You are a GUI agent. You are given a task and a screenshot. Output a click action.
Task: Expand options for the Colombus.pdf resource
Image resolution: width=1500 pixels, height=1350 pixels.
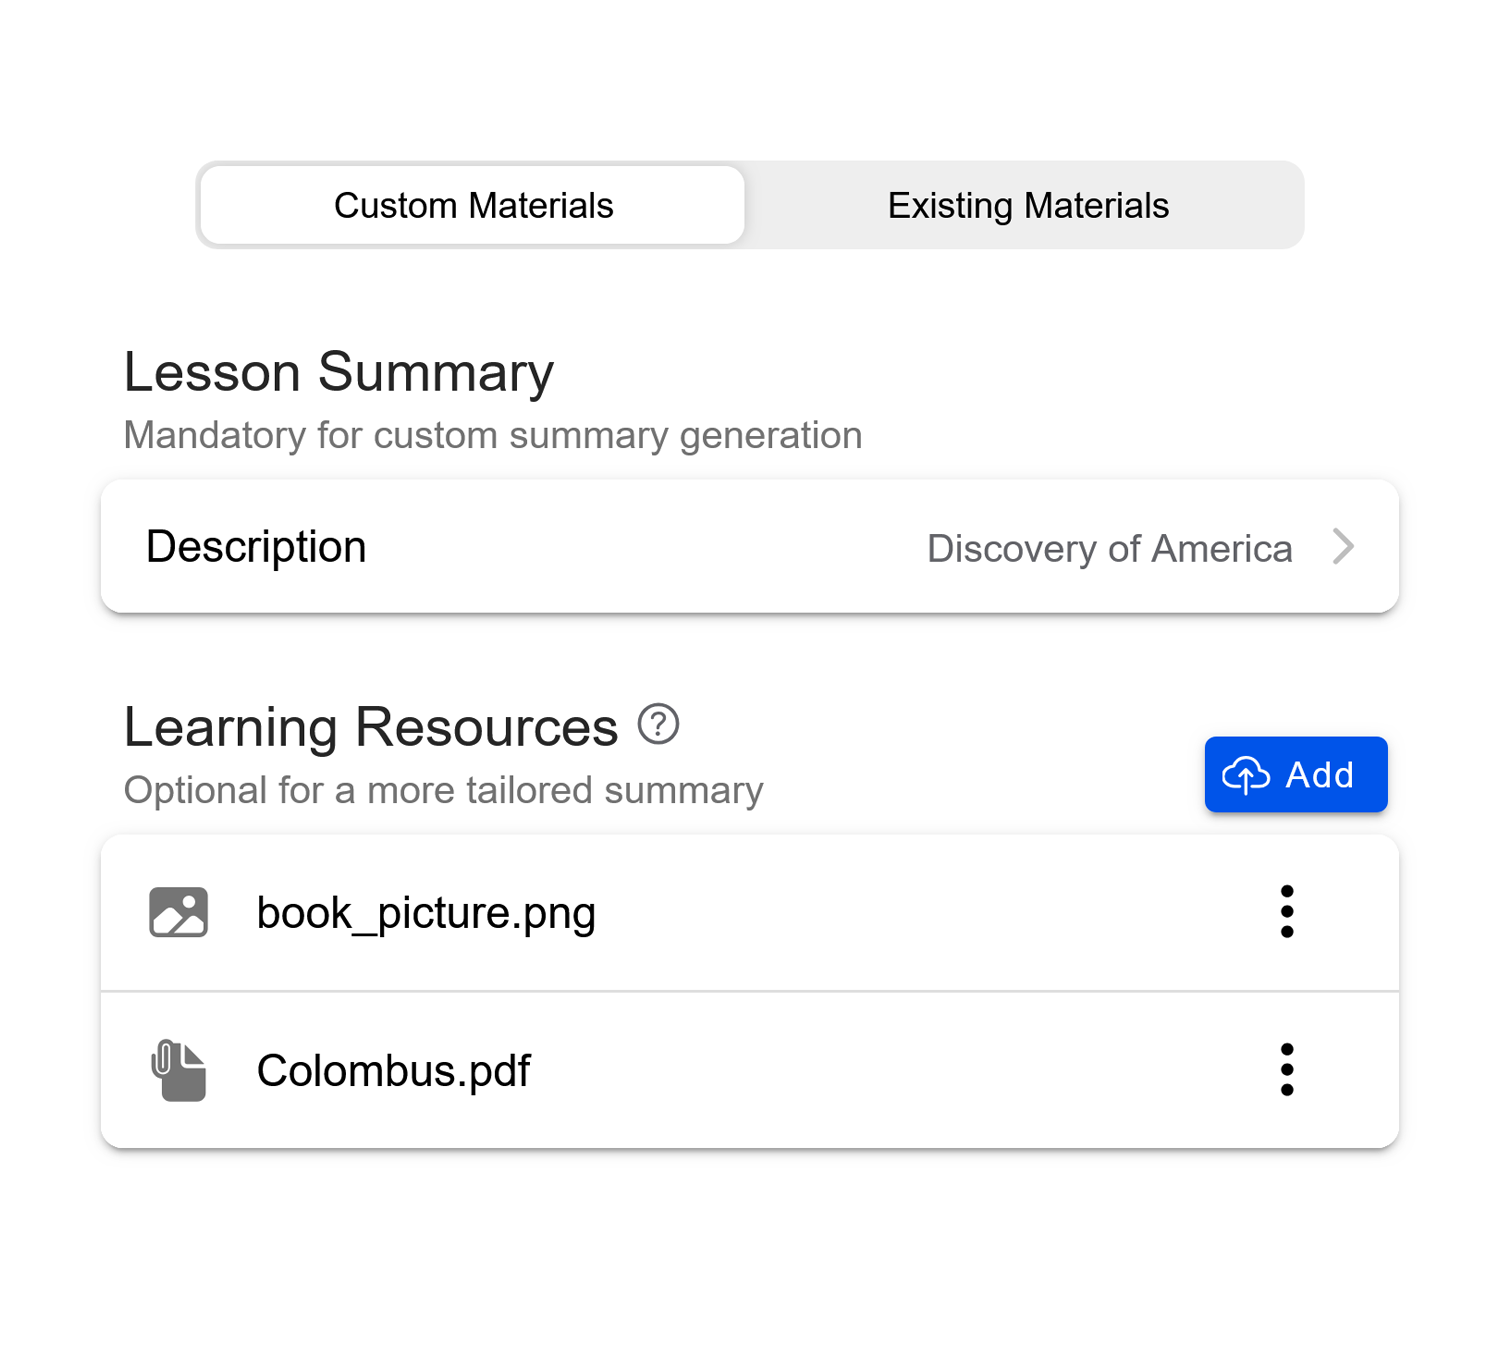[x=1287, y=1069]
